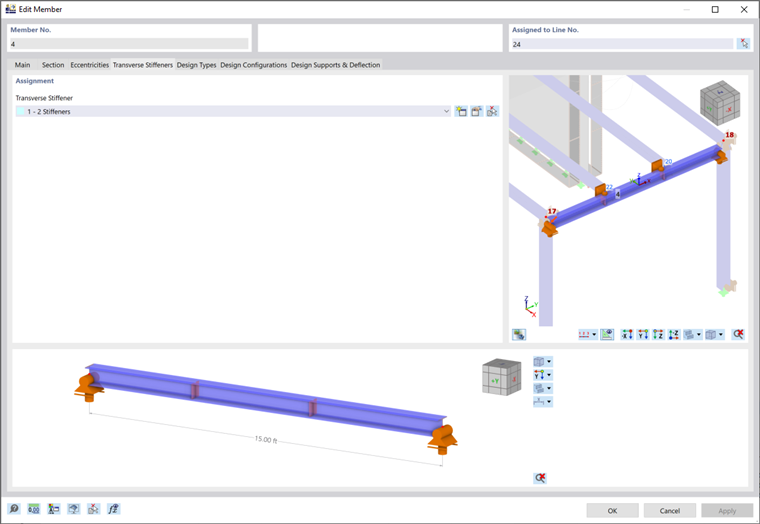Image resolution: width=760 pixels, height=524 pixels.
Task: Click the navigation cube in 3D view
Action: point(720,103)
